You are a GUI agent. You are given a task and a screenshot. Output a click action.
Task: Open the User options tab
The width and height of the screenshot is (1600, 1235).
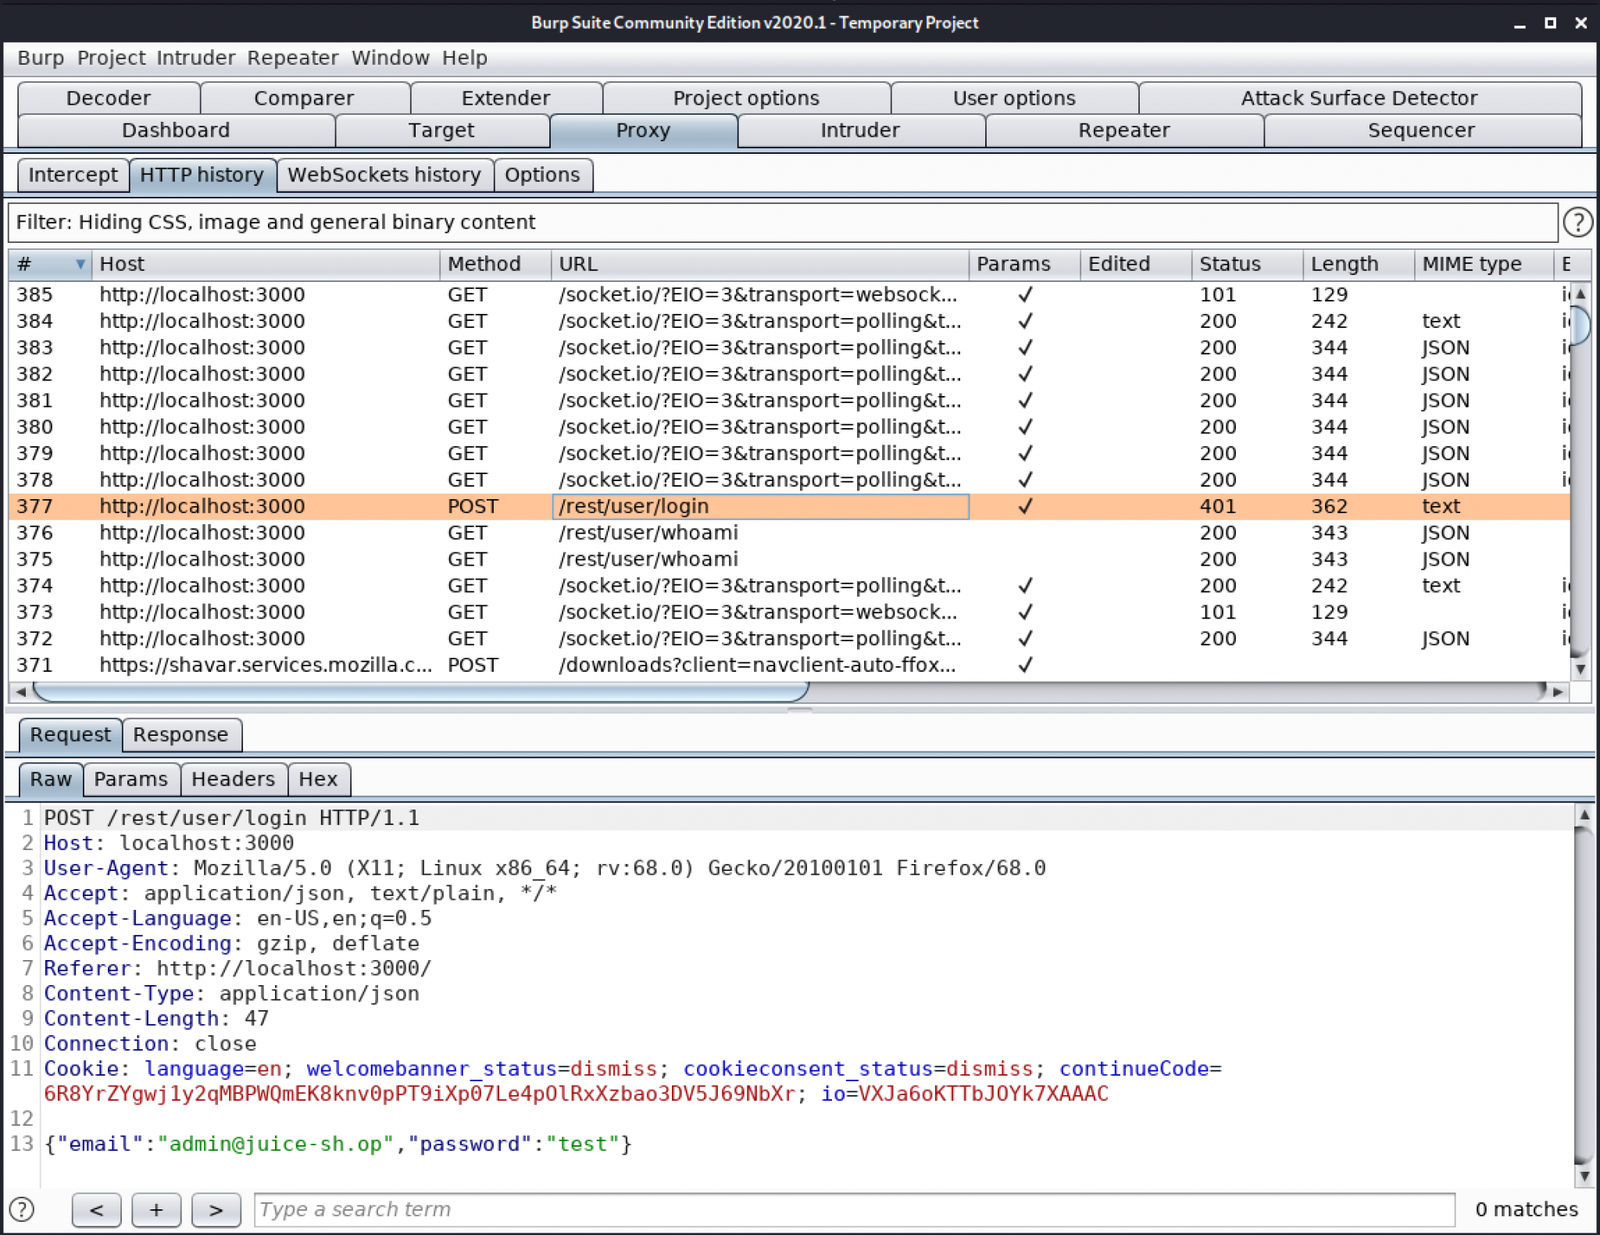click(1014, 98)
